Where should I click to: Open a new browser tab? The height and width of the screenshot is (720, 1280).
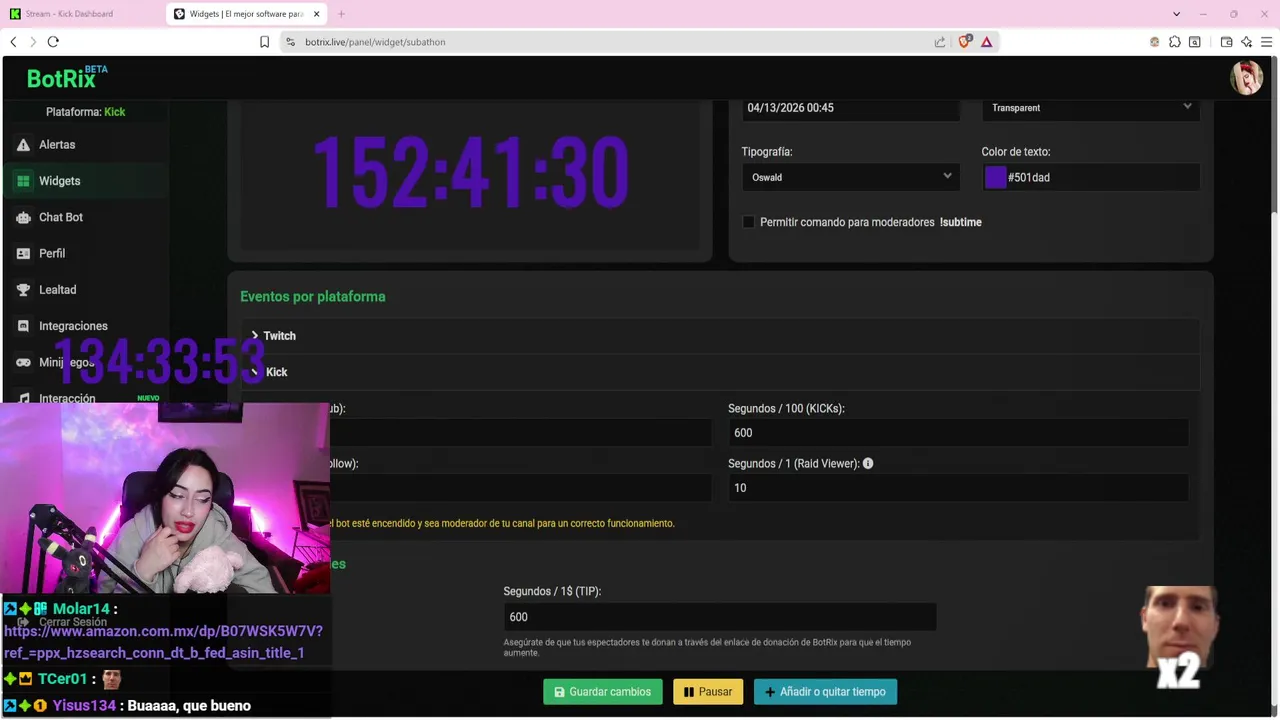(x=341, y=14)
